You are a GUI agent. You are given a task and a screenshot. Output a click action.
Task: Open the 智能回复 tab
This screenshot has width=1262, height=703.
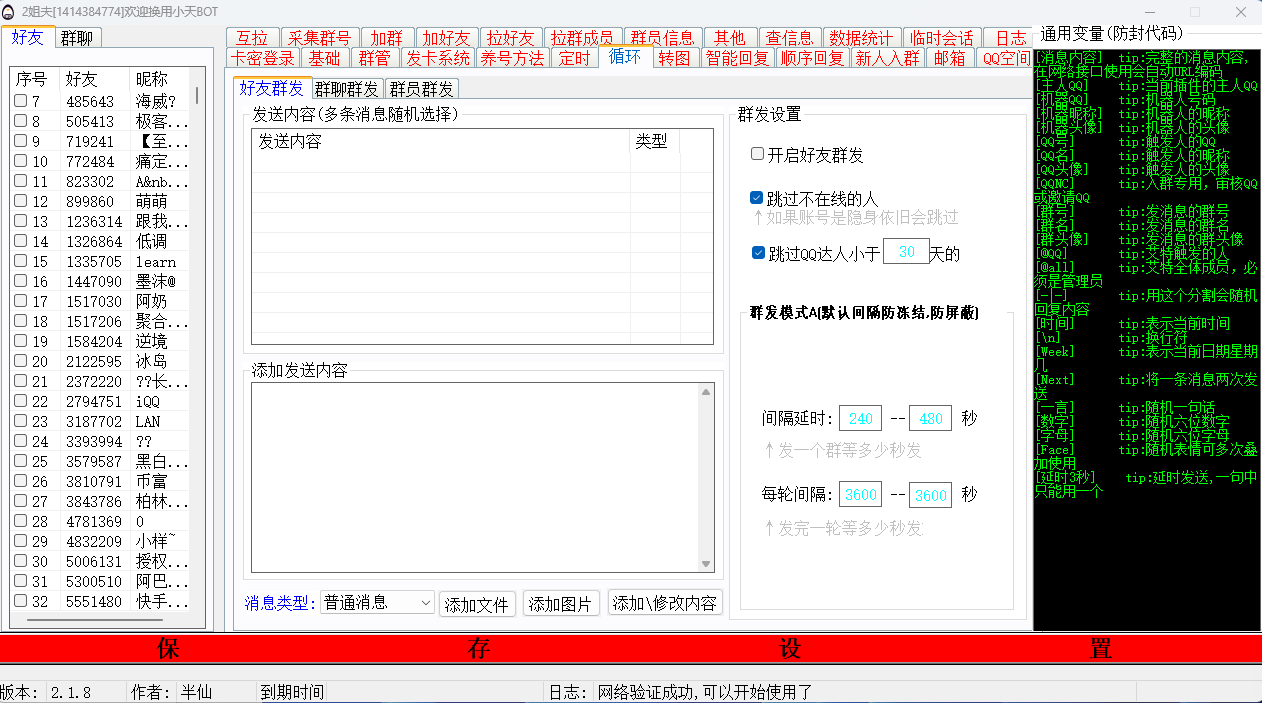(737, 58)
